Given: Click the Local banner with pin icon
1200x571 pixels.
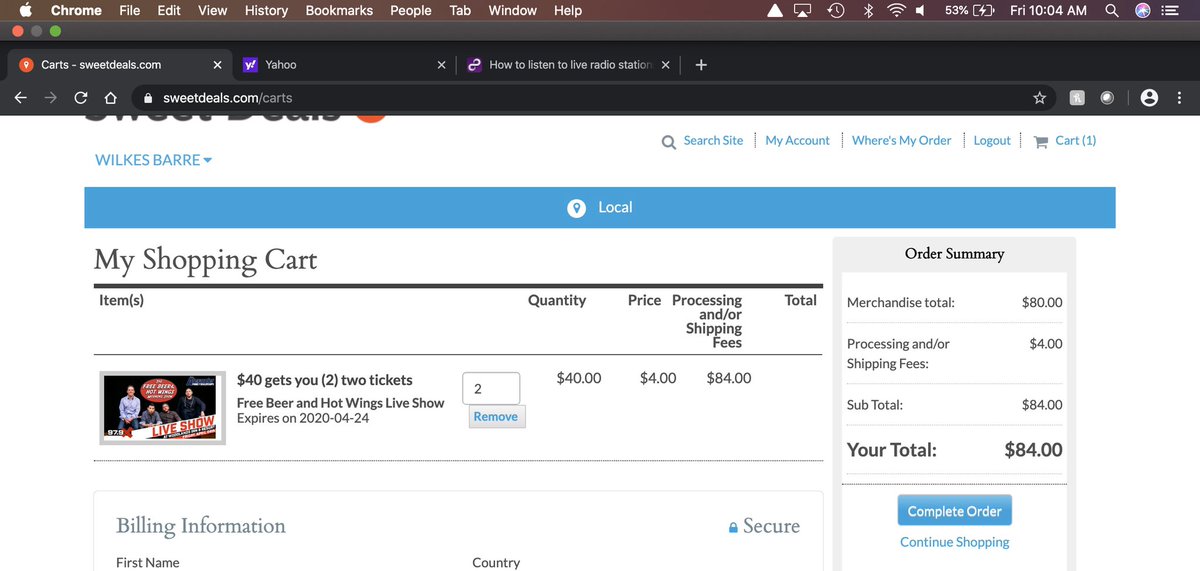Looking at the screenshot, I should (x=600, y=207).
